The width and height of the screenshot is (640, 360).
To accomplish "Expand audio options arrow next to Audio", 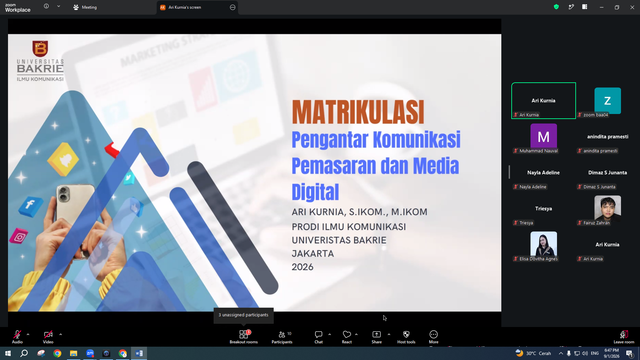I will [x=28, y=334].
